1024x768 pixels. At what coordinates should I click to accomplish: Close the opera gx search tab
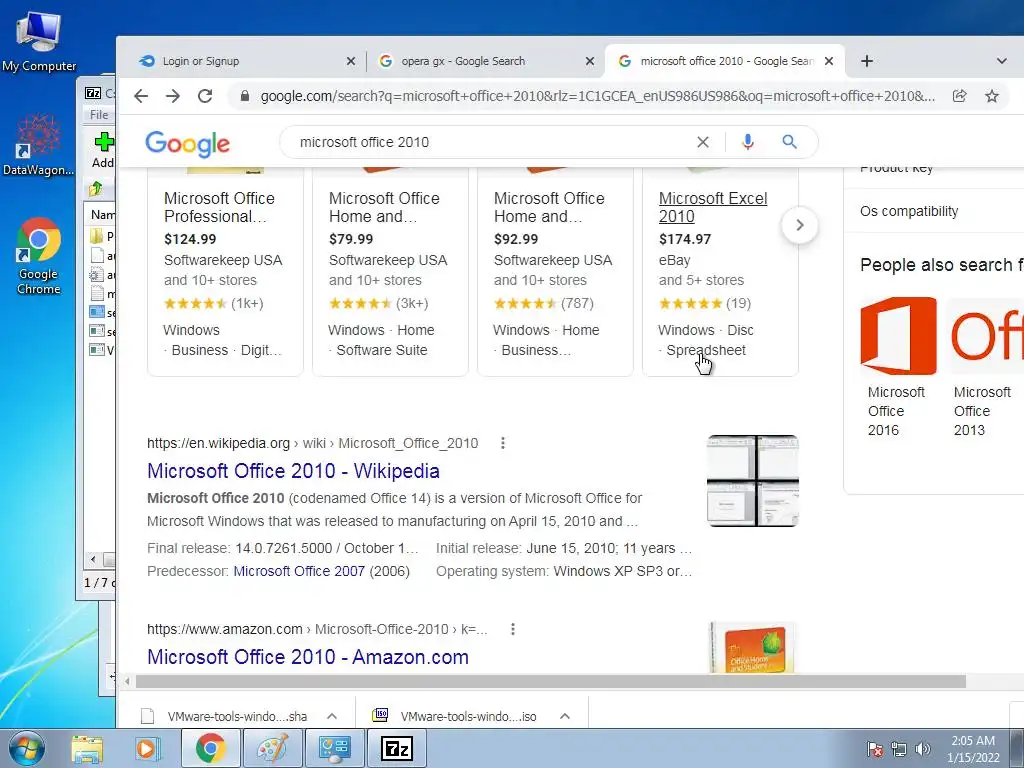[x=590, y=61]
